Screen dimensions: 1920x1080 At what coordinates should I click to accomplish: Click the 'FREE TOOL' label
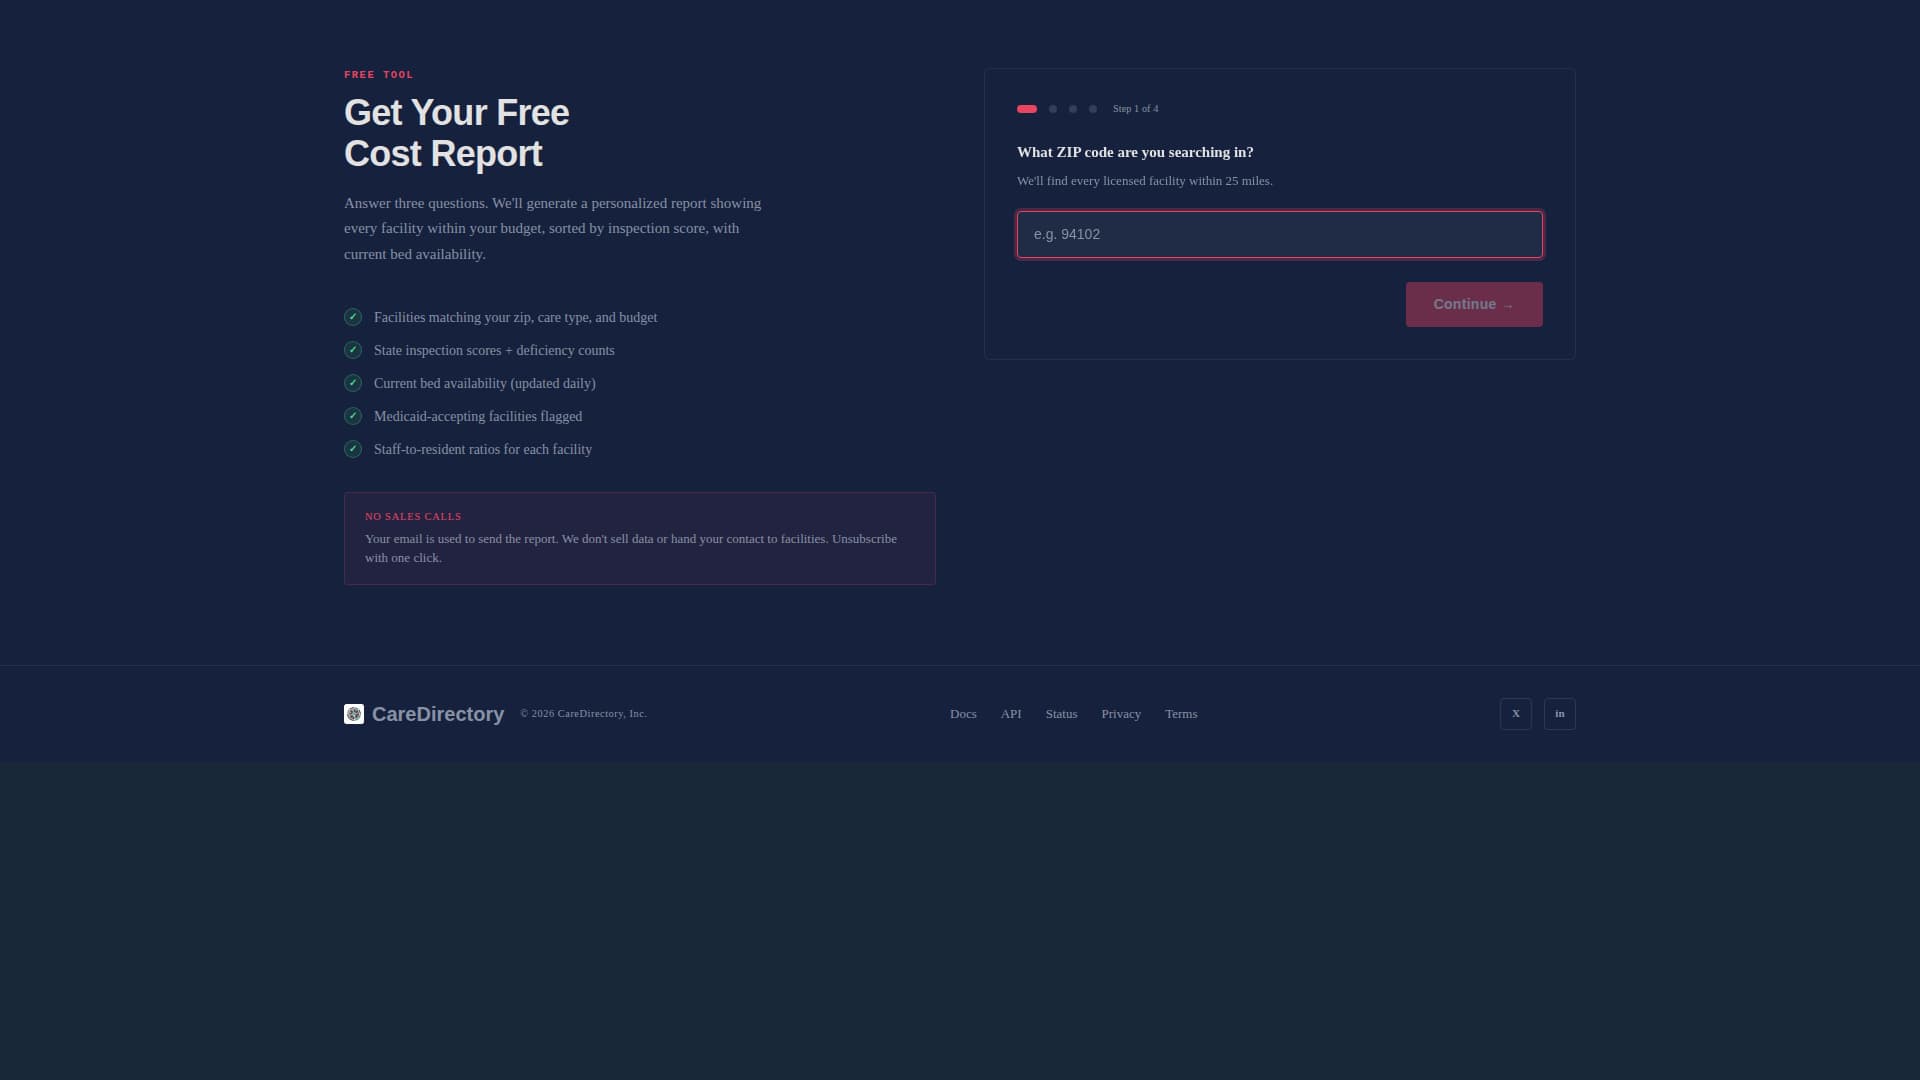(379, 75)
